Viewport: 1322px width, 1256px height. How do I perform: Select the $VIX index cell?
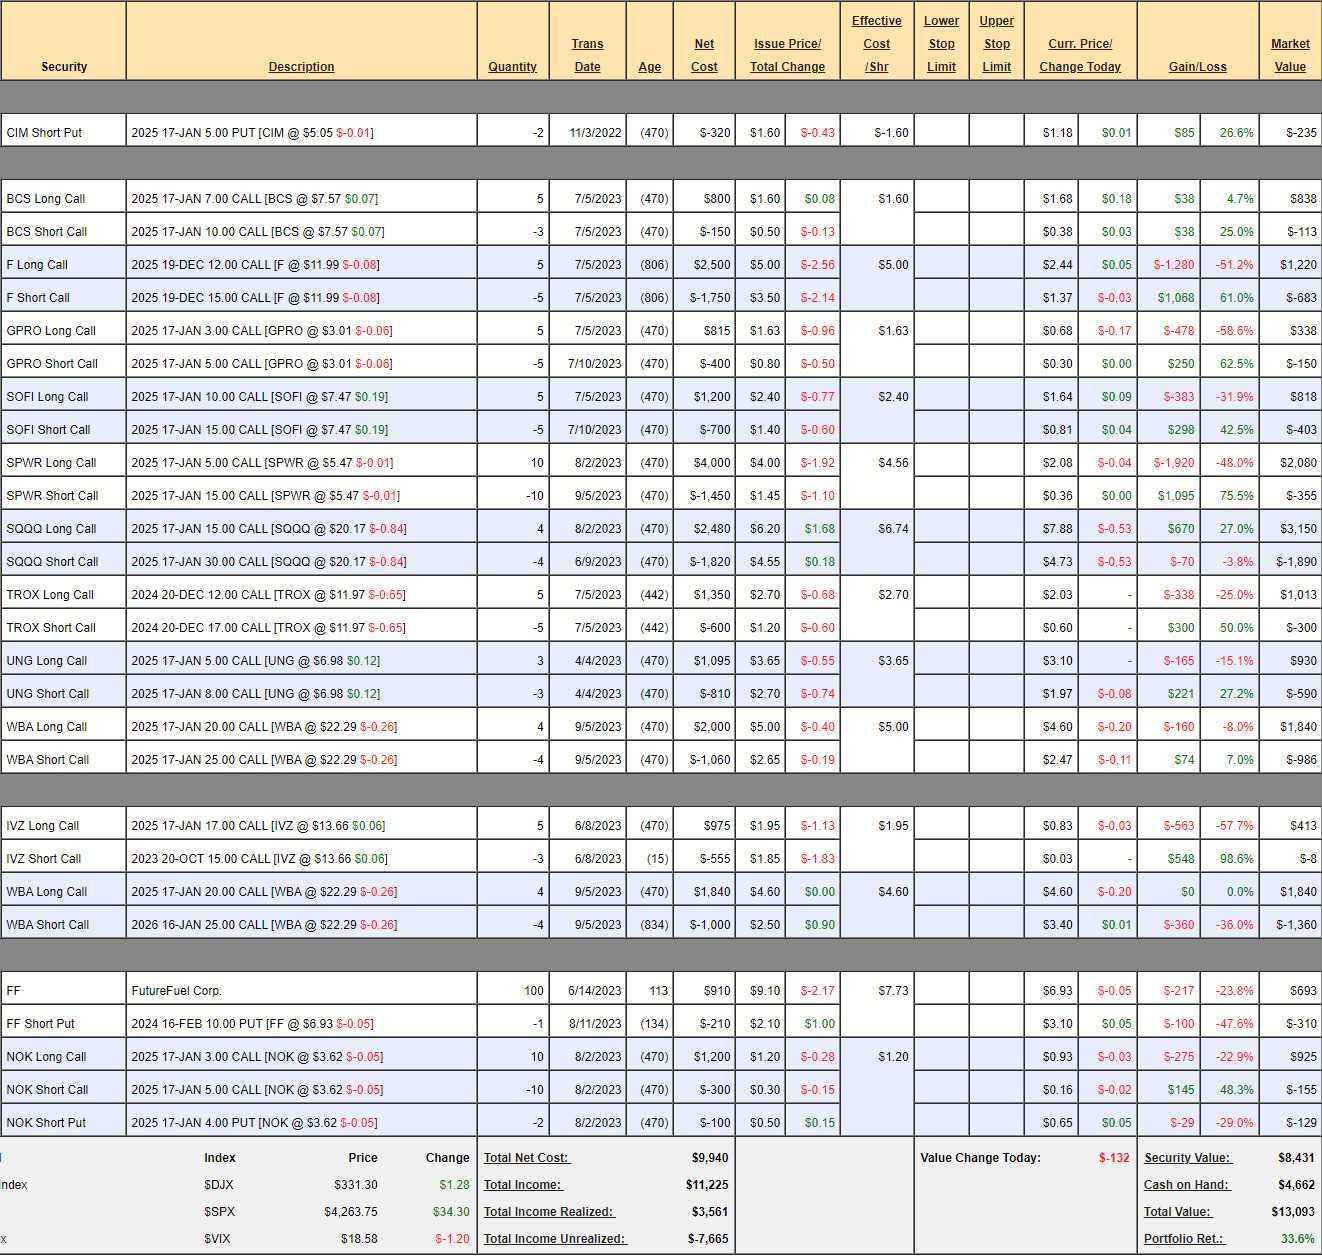[x=217, y=1239]
